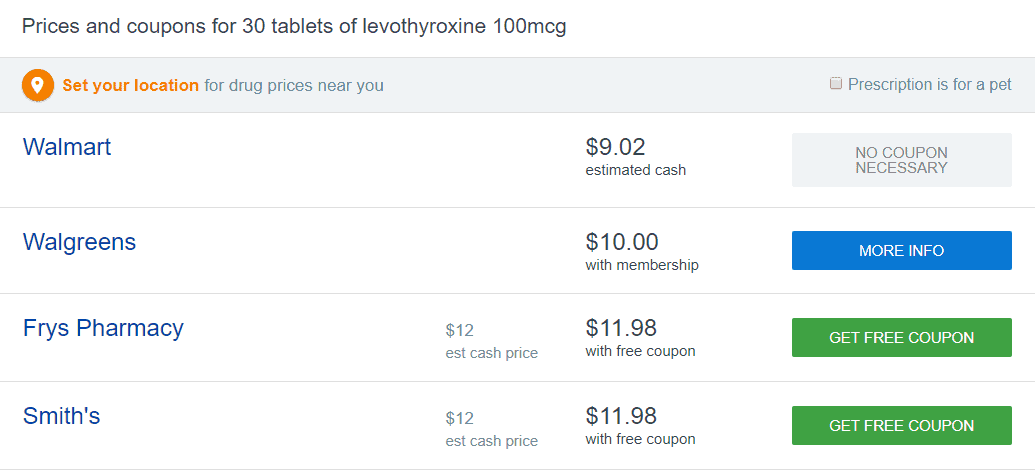Click the 'for drug prices near you' text

point(294,86)
